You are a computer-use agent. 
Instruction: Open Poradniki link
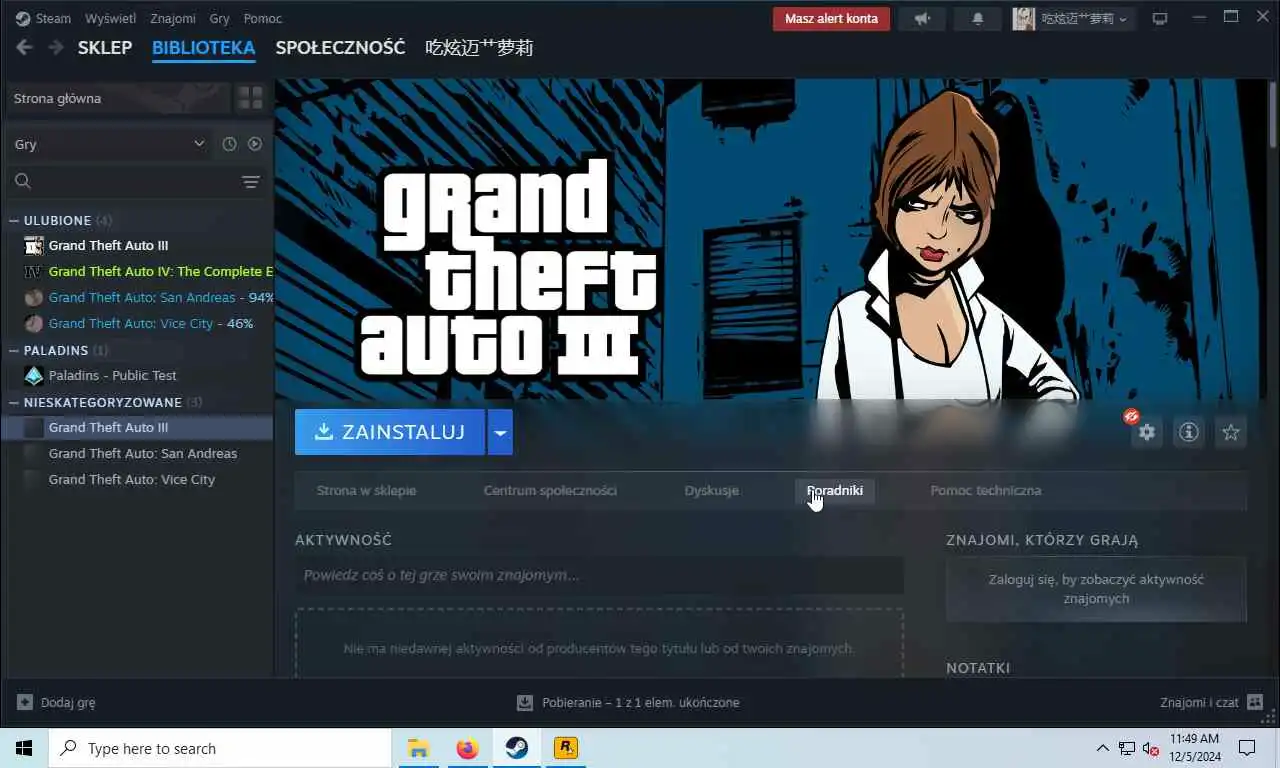(835, 490)
